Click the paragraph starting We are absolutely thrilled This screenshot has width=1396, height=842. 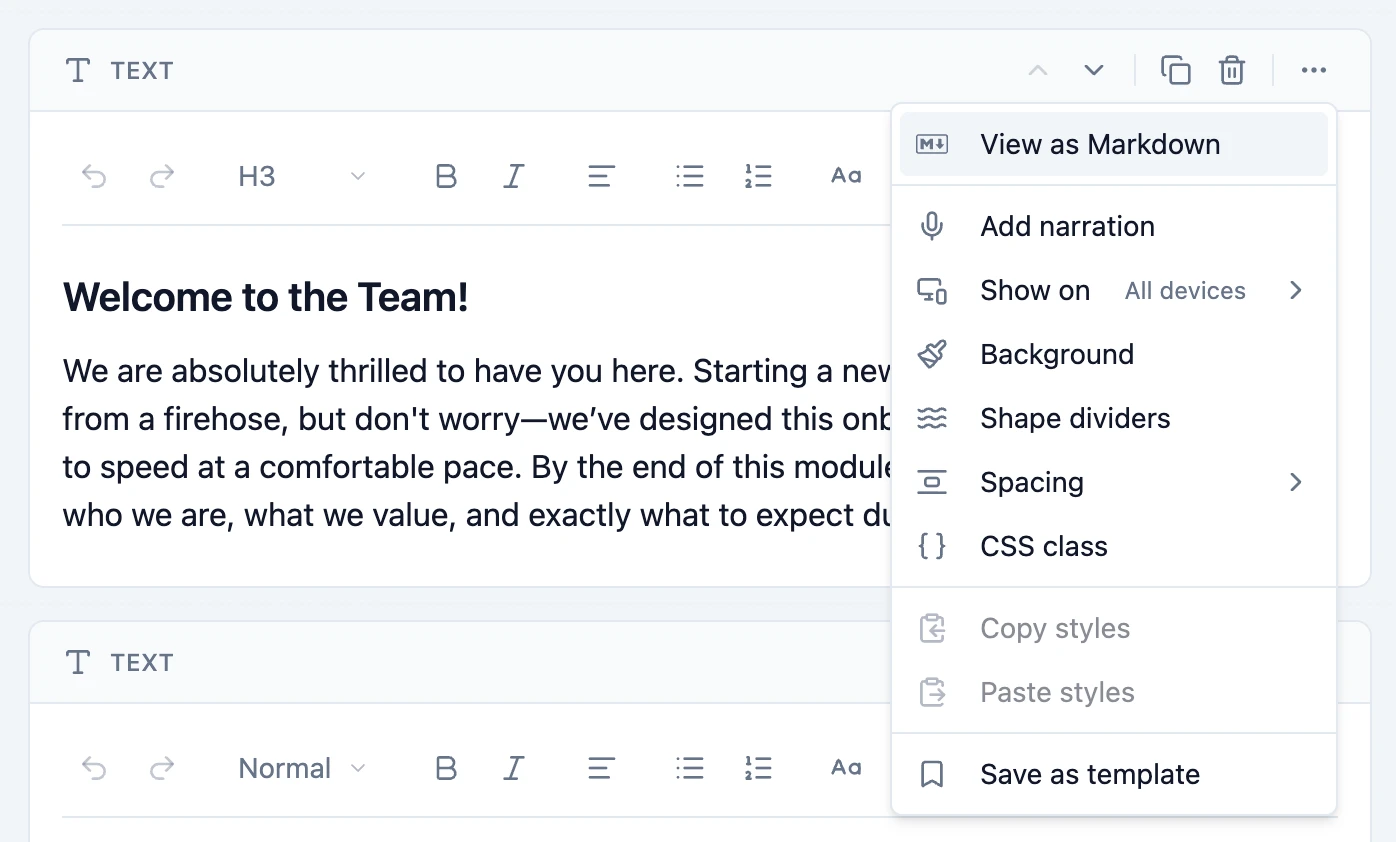(x=476, y=443)
